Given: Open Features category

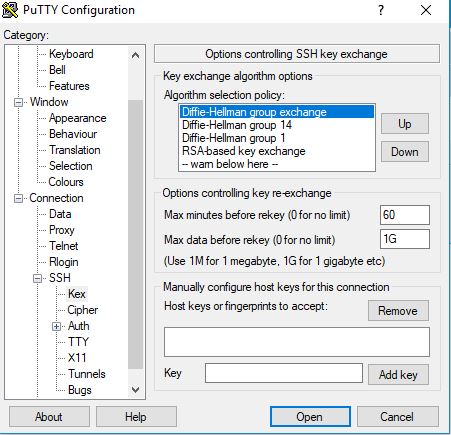Looking at the screenshot, I should point(69,86).
